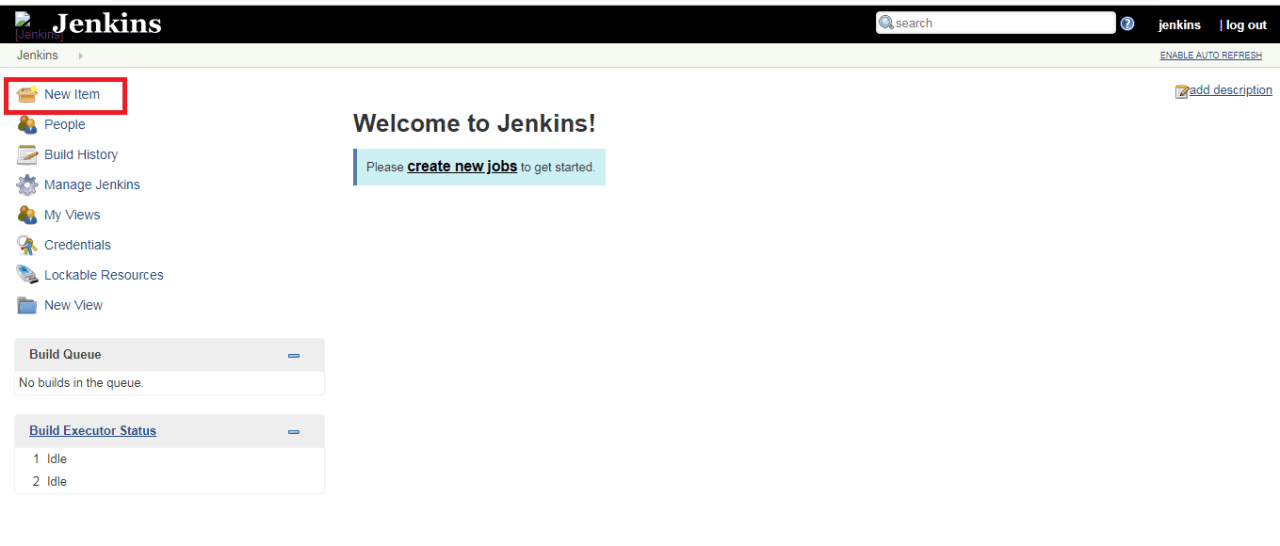Go to Manage Jenkins
This screenshot has width=1280, height=546.
point(92,184)
